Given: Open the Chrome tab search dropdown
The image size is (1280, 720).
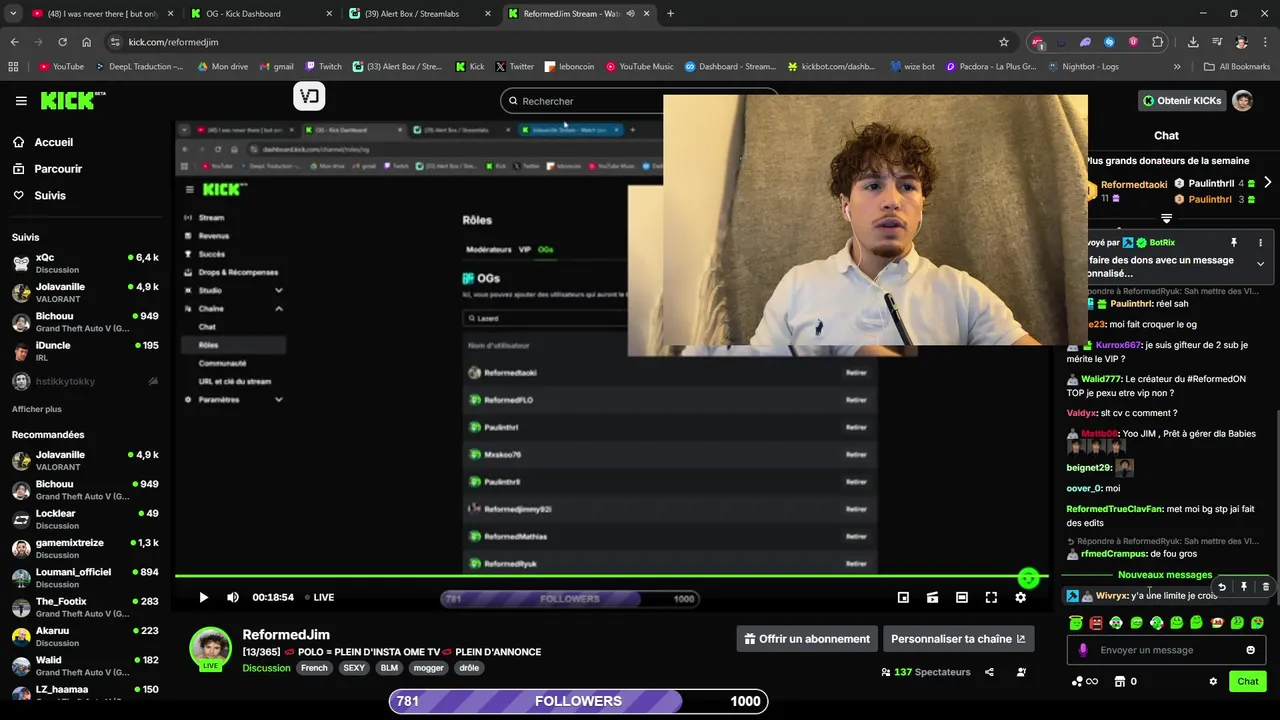Looking at the screenshot, I should (x=13, y=14).
